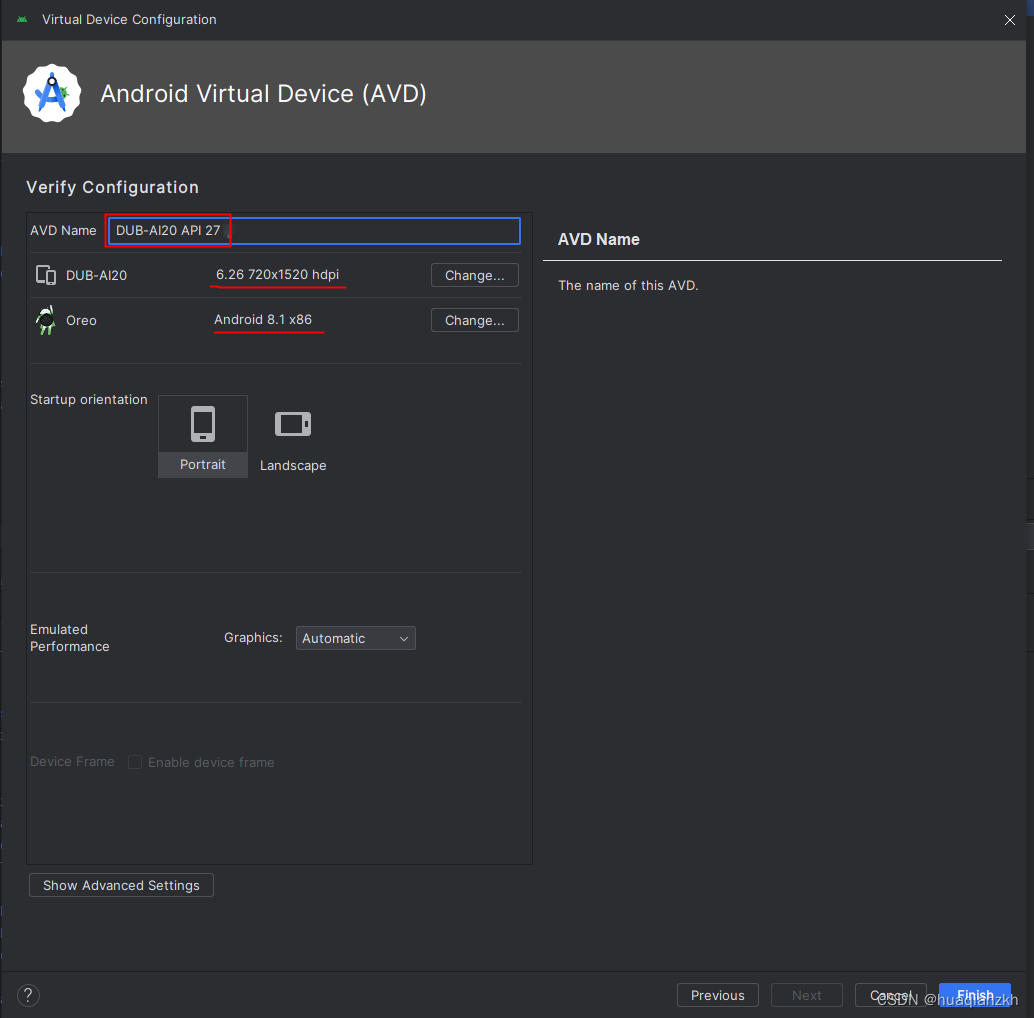Click the Emulated Performance label
1034x1018 pixels.
pyautogui.click(x=69, y=638)
